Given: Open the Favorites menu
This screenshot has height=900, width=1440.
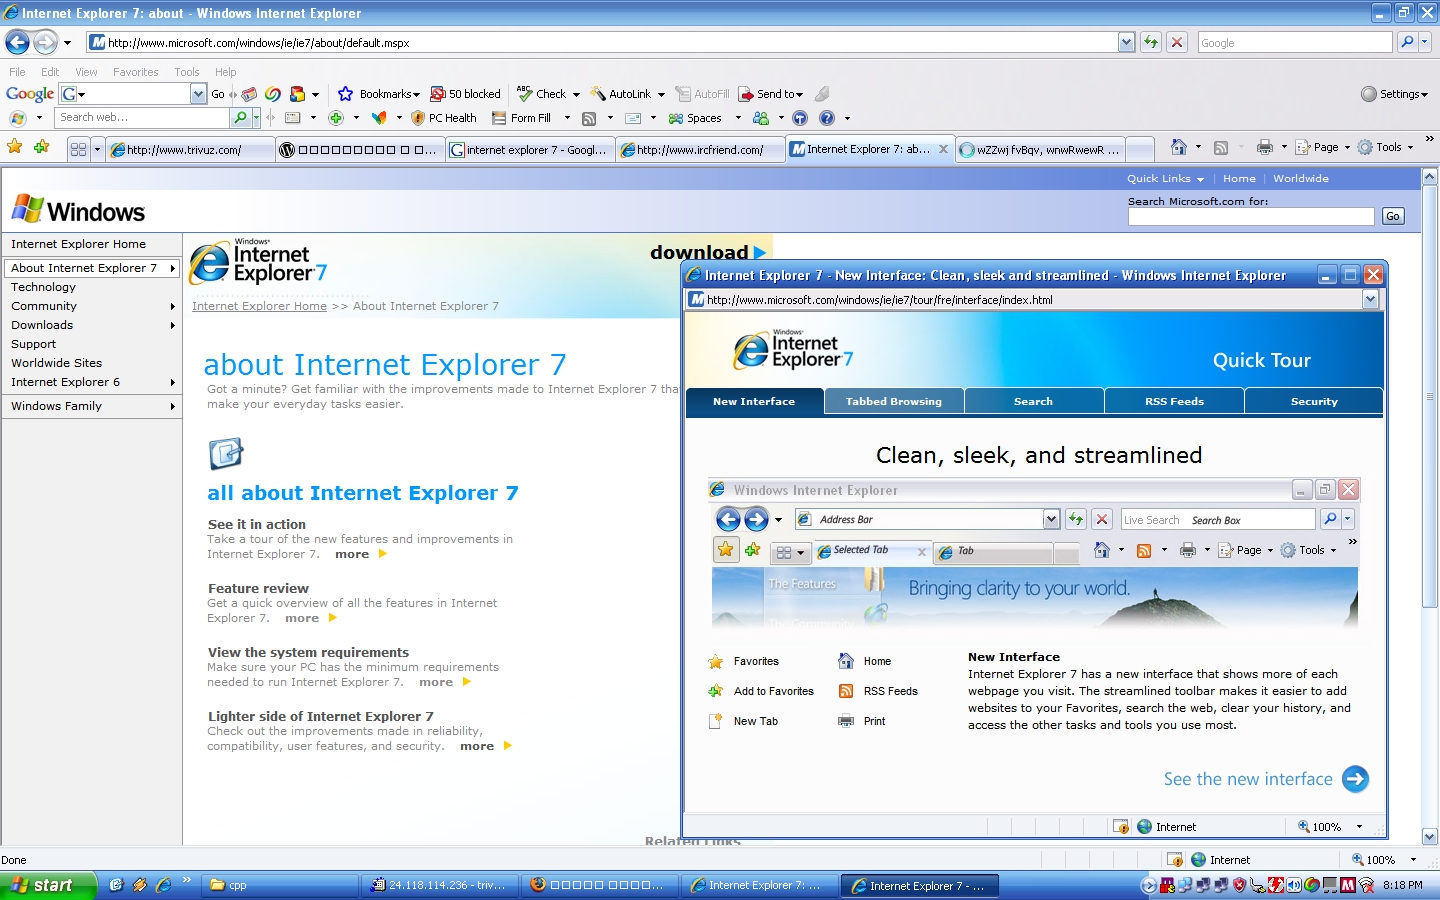Looking at the screenshot, I should point(135,72).
